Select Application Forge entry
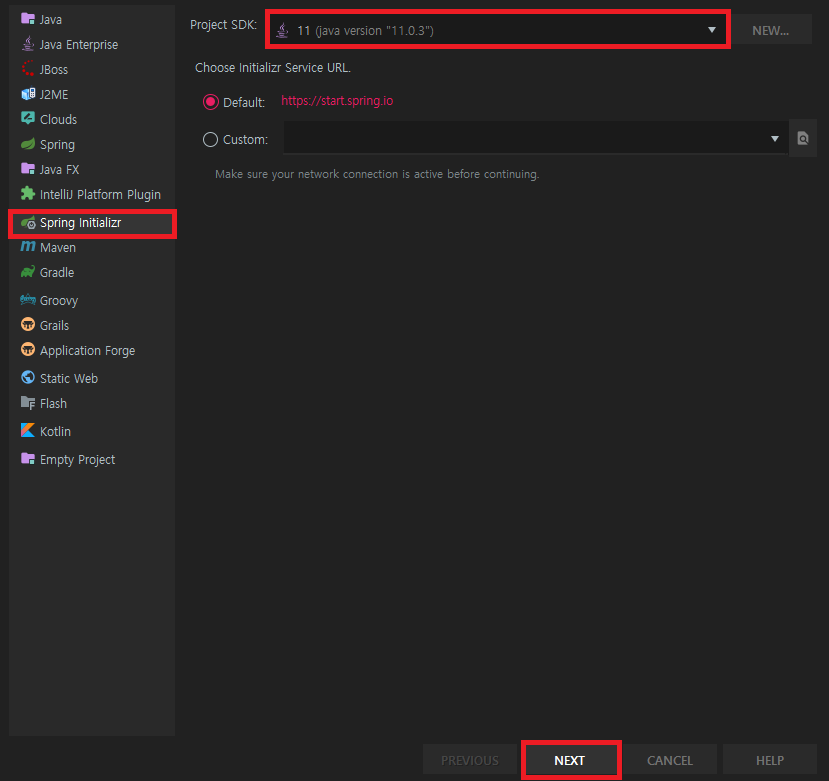Image resolution: width=829 pixels, height=781 pixels. coord(92,351)
